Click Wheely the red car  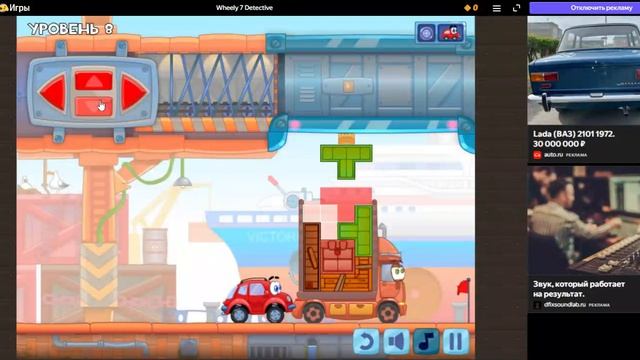tap(258, 299)
